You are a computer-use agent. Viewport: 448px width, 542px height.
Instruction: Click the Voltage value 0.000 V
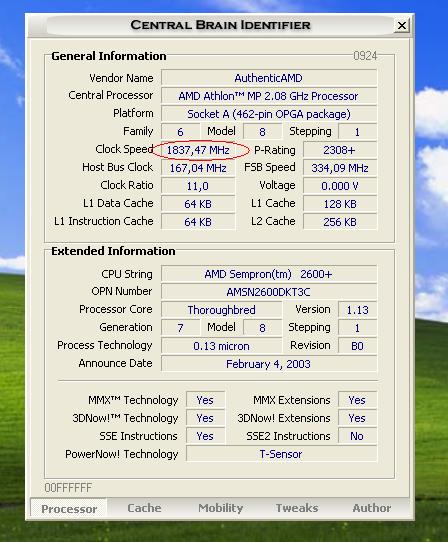(x=340, y=186)
